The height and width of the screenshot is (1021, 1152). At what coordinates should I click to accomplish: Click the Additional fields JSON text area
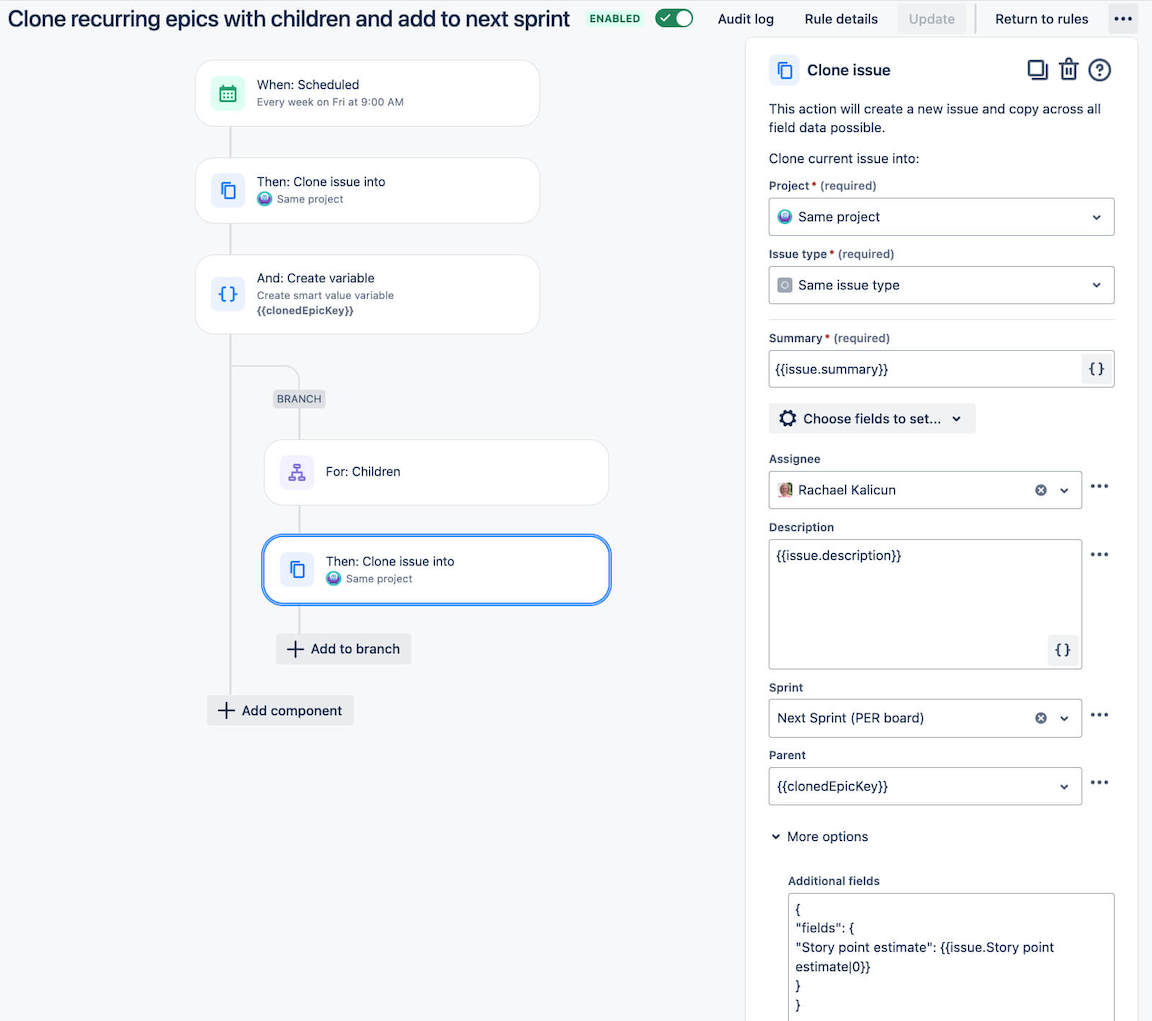[951, 956]
